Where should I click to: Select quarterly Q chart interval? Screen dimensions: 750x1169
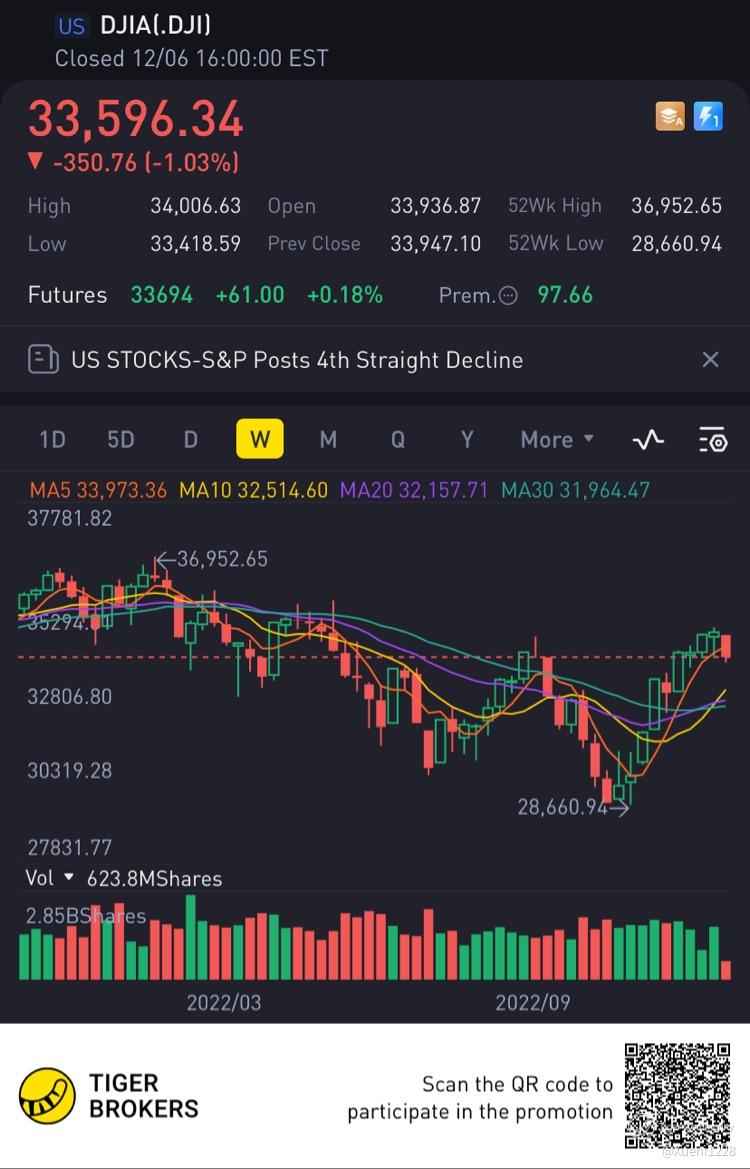pos(397,439)
